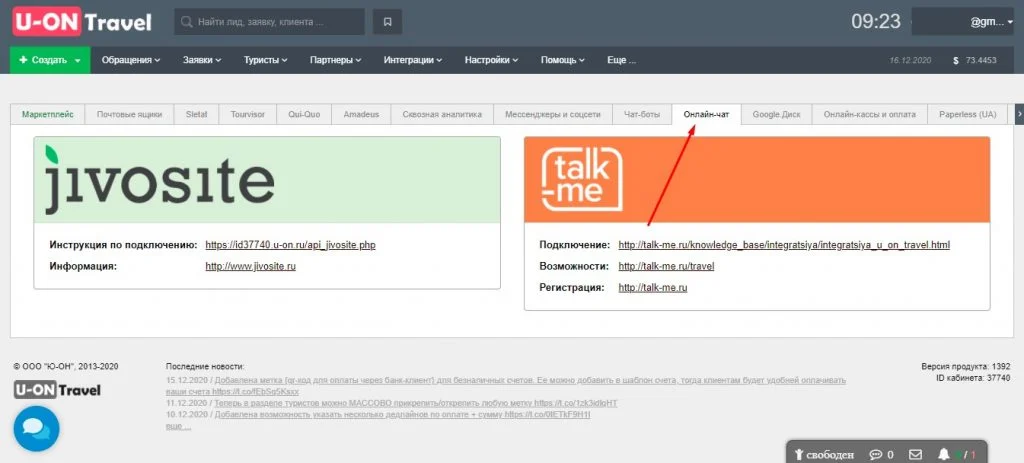Screen dimensions: 1024x463
Task: Switch to the Маркетплейс tab
Action: pyautogui.click(x=48, y=114)
